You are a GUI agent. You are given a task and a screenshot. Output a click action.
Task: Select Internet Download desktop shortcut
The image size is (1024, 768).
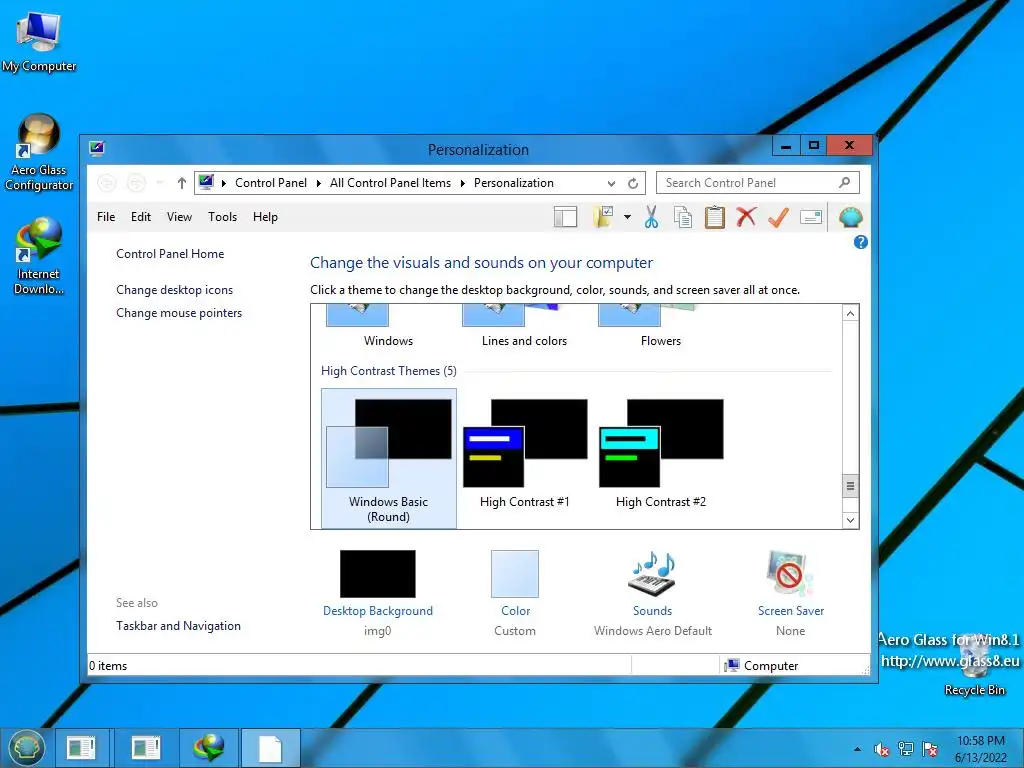click(39, 257)
